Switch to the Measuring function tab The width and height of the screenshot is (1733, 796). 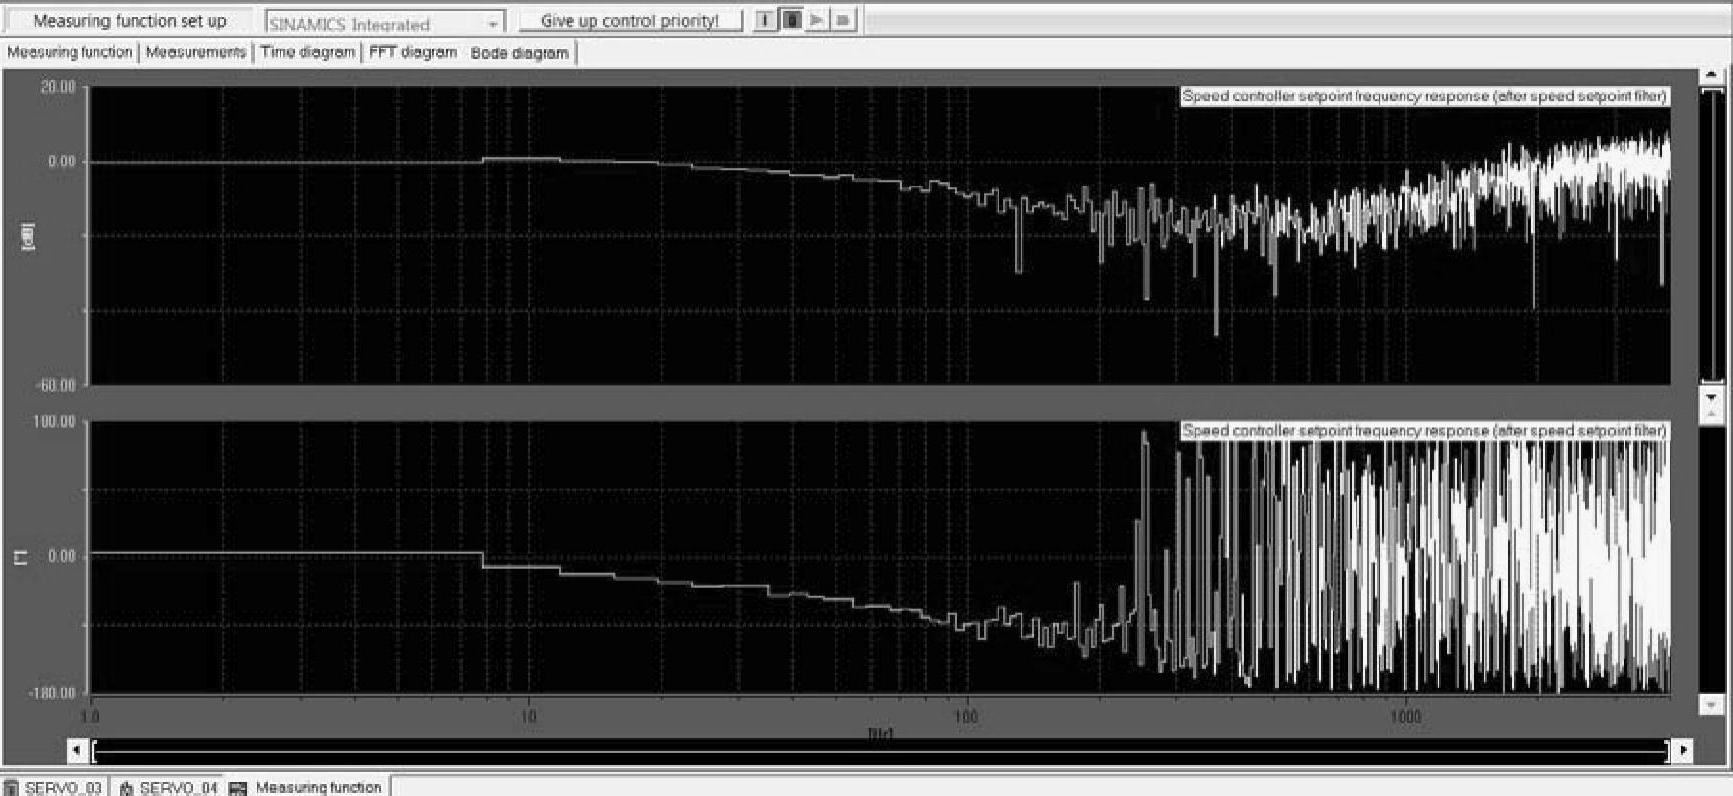click(x=70, y=52)
